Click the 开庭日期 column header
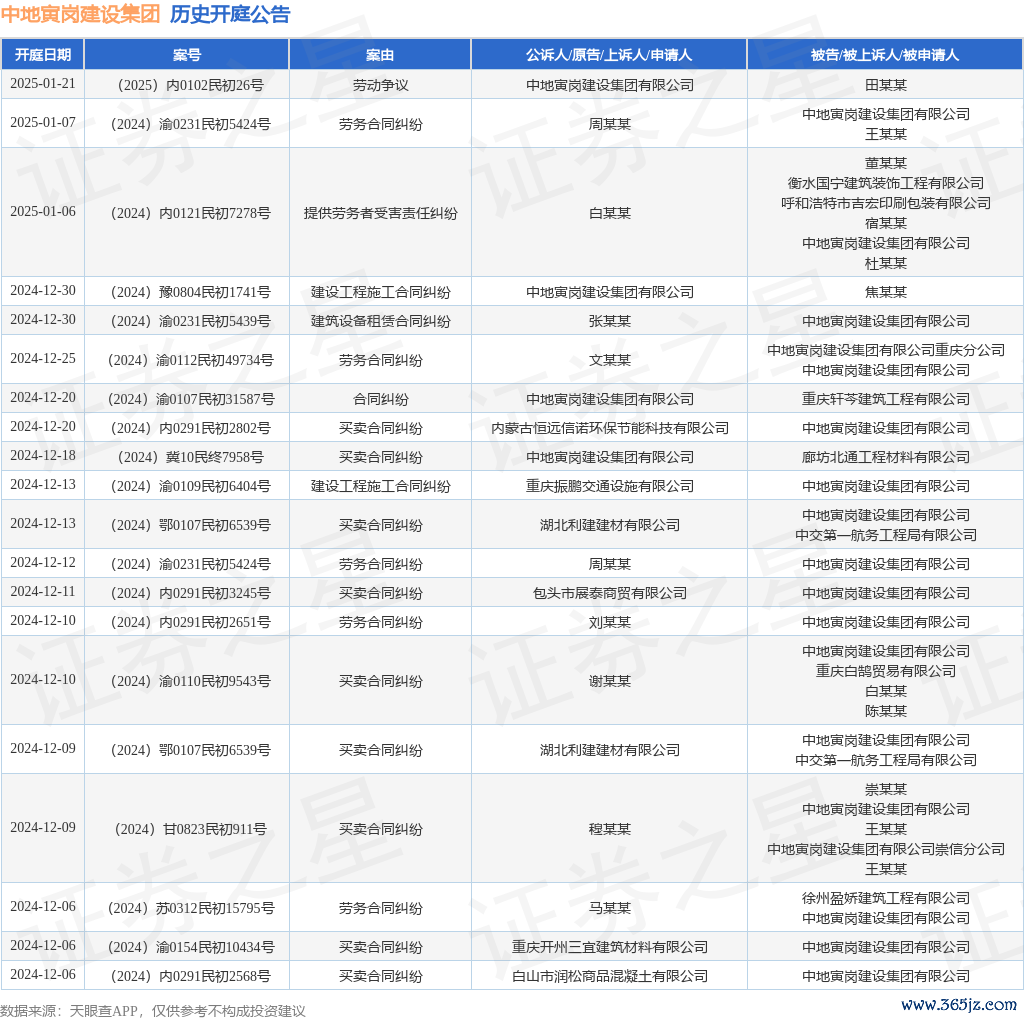1024x1020 pixels. (42, 55)
